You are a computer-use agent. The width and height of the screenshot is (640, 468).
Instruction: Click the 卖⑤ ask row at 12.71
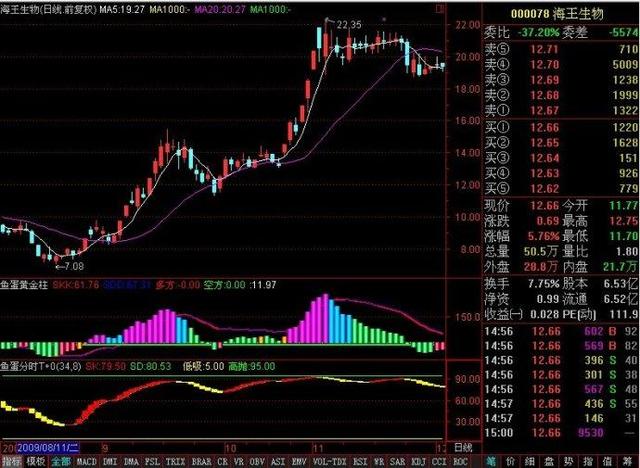coord(561,49)
